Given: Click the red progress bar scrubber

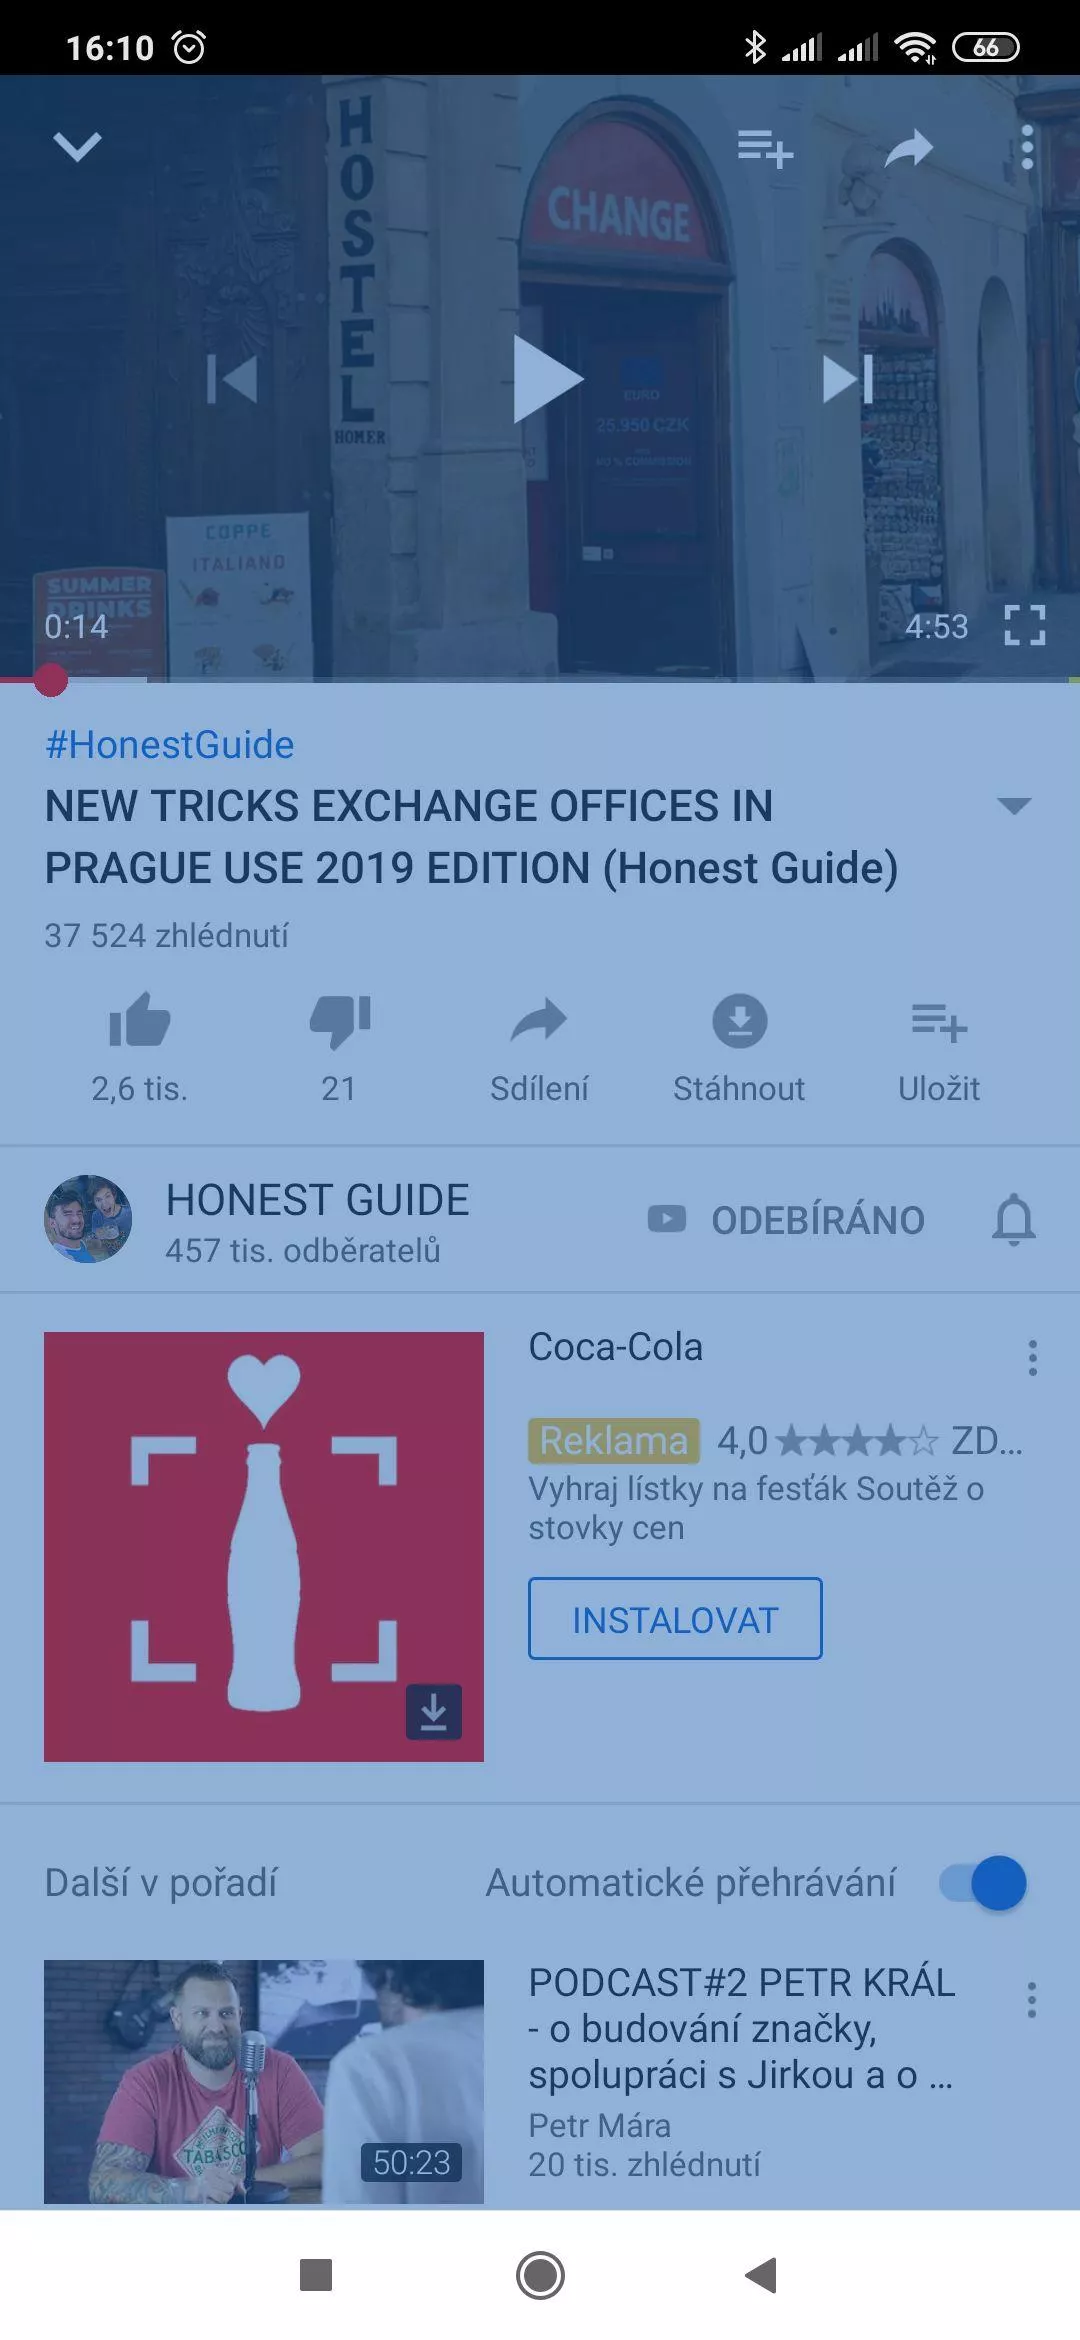Looking at the screenshot, I should [x=50, y=680].
